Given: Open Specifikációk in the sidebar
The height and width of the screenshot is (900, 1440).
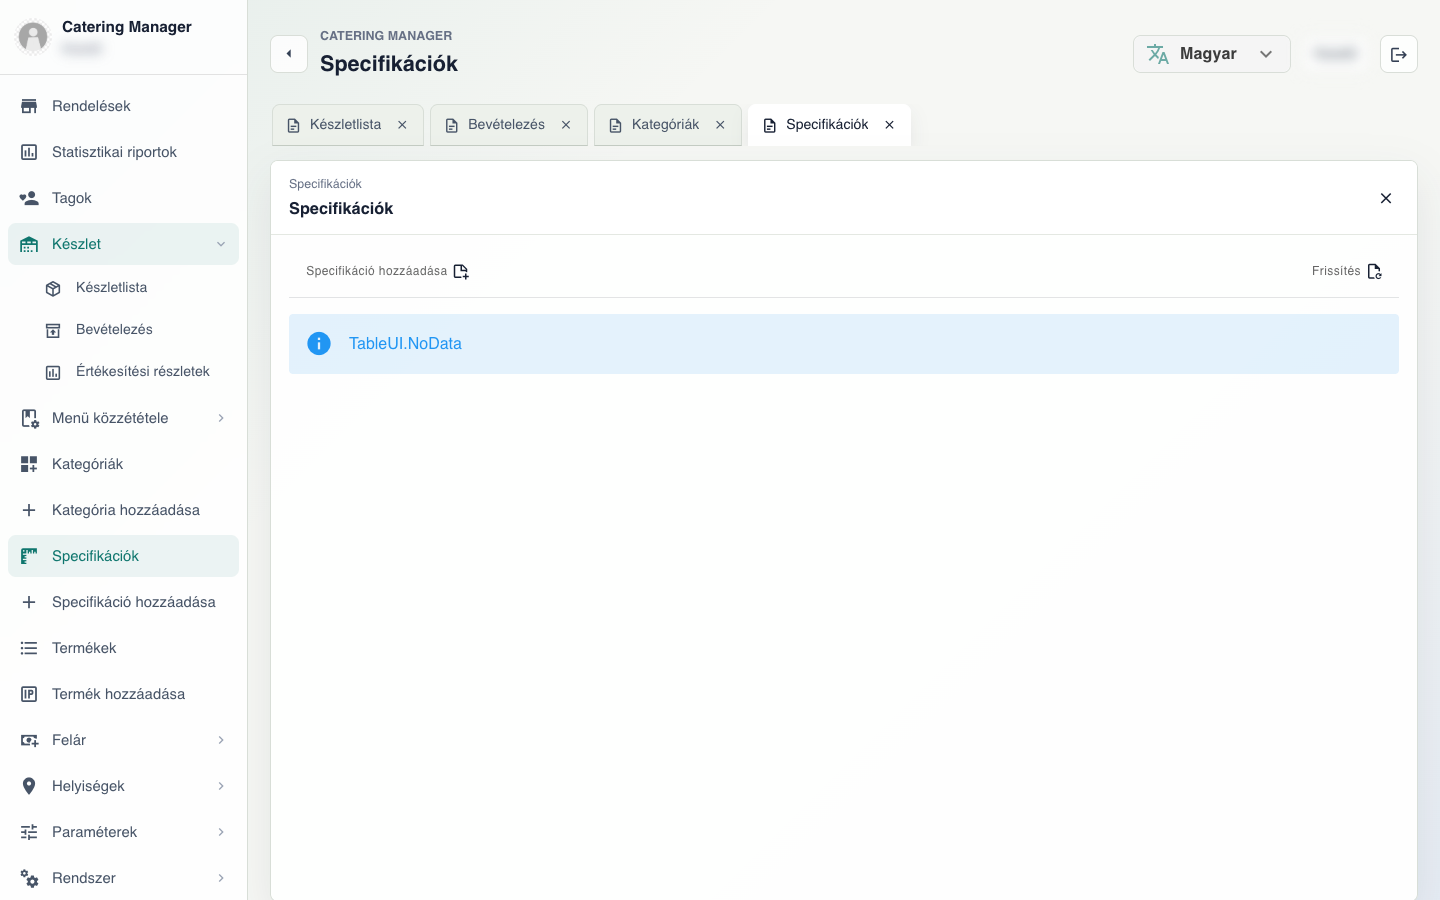Looking at the screenshot, I should point(123,556).
